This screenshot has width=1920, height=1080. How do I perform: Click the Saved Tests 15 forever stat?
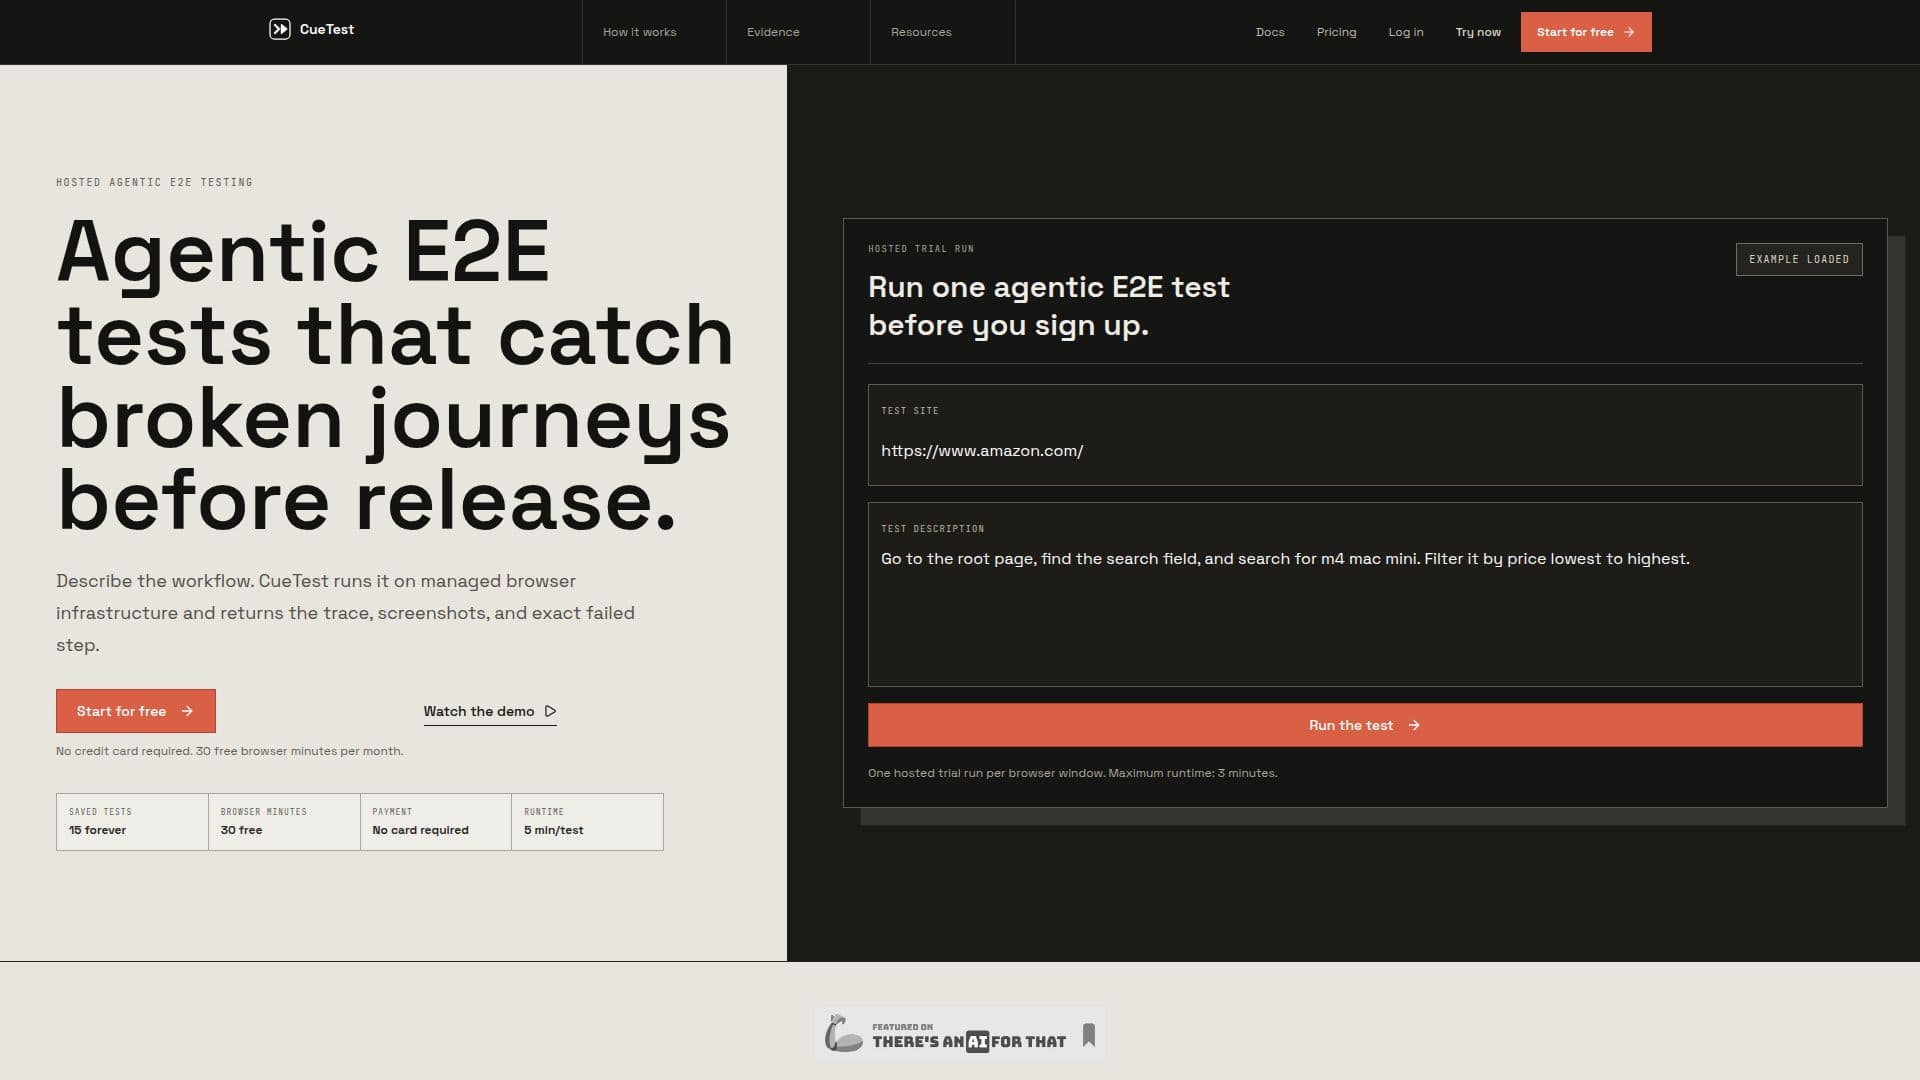click(132, 822)
